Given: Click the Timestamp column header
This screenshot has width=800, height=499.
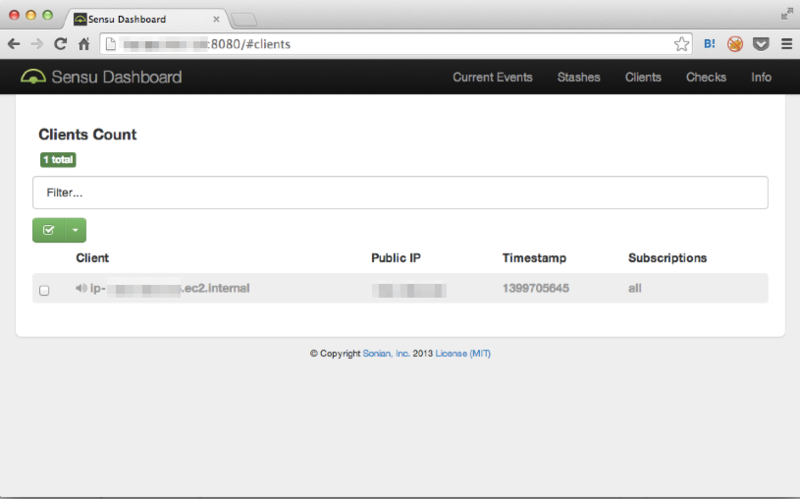Looking at the screenshot, I should tap(534, 258).
